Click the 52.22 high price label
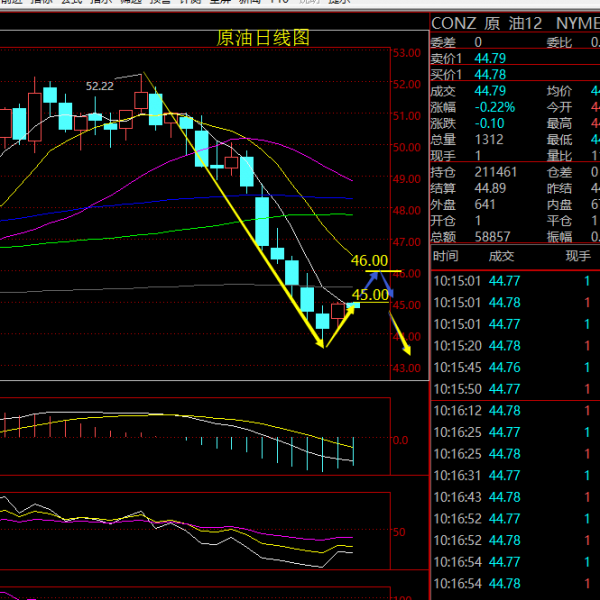The height and width of the screenshot is (600, 600). (100, 86)
